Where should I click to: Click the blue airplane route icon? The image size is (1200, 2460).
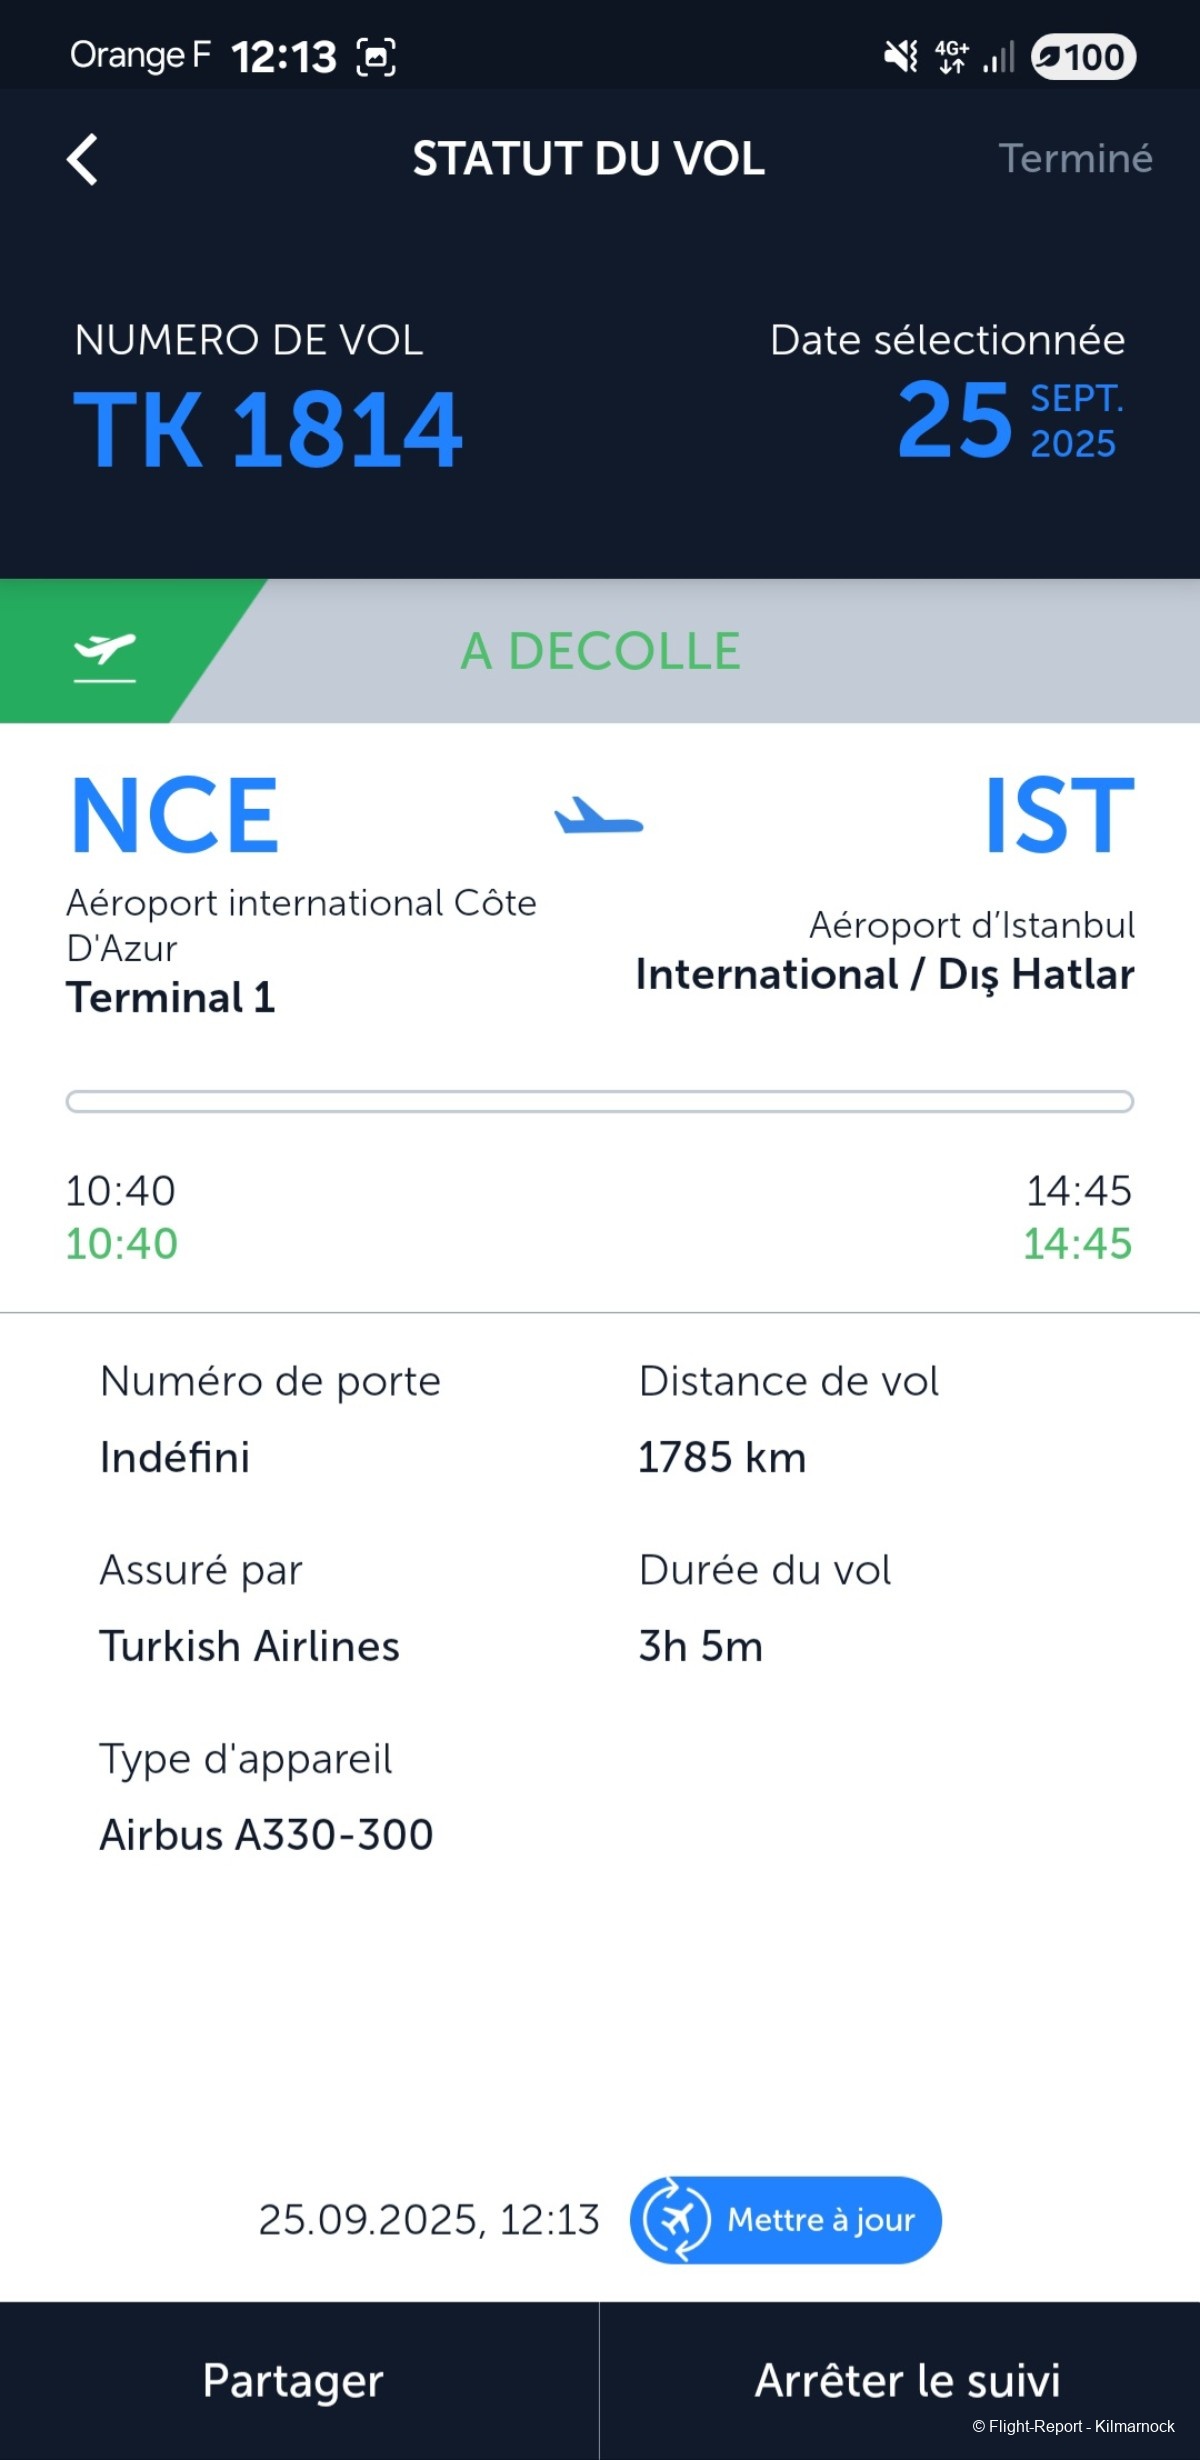tap(599, 816)
